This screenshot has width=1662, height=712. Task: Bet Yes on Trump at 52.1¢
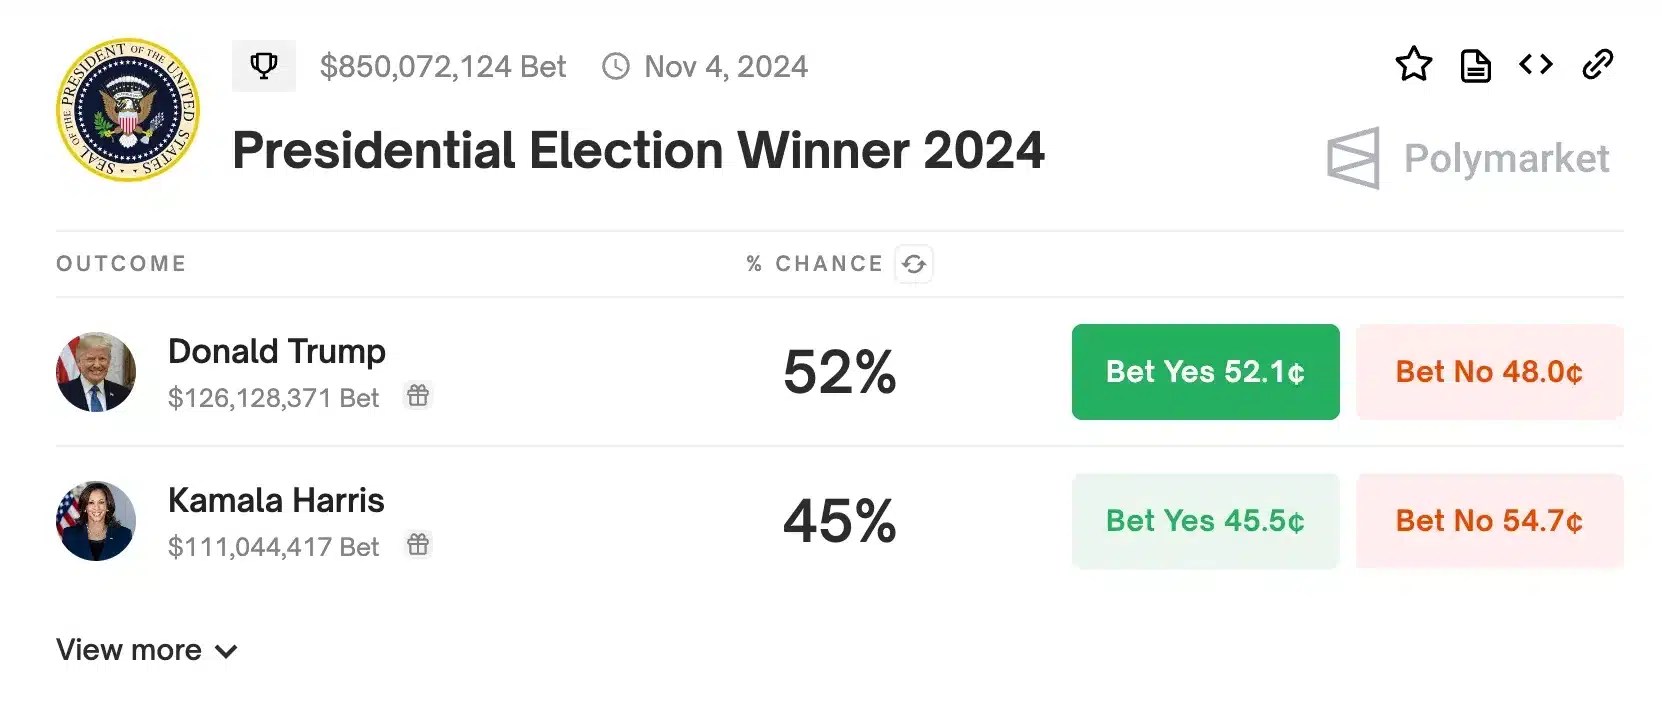coord(1205,372)
